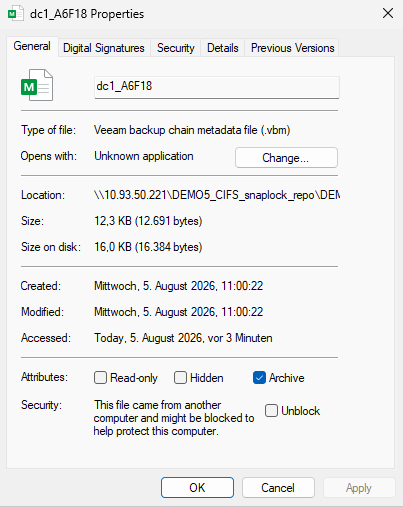Enable the Read-only attribute checkbox
Screen dimensions: 403x507
(x=100, y=378)
